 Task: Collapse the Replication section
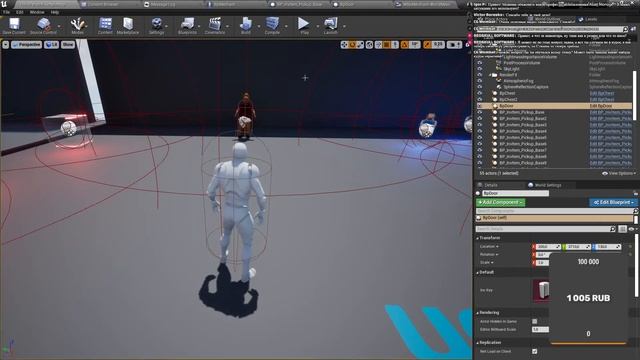[x=478, y=343]
